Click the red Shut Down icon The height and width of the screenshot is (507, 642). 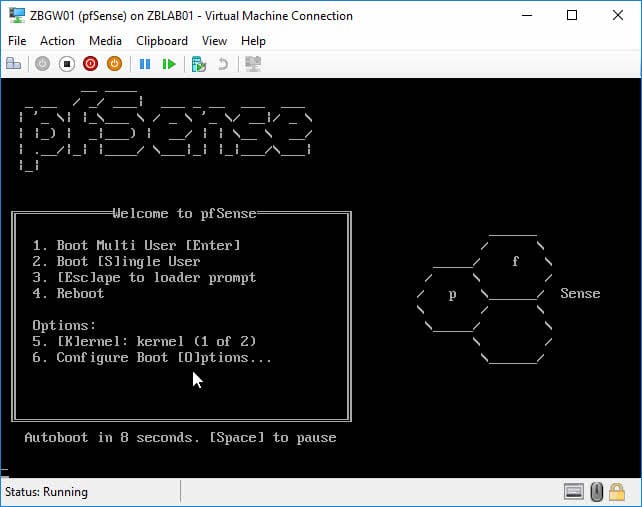coord(90,64)
